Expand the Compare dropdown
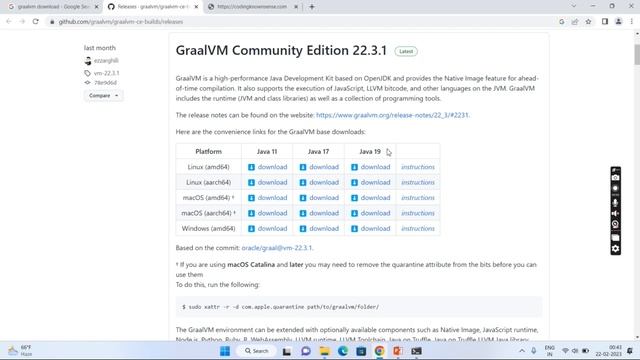 [103, 96]
